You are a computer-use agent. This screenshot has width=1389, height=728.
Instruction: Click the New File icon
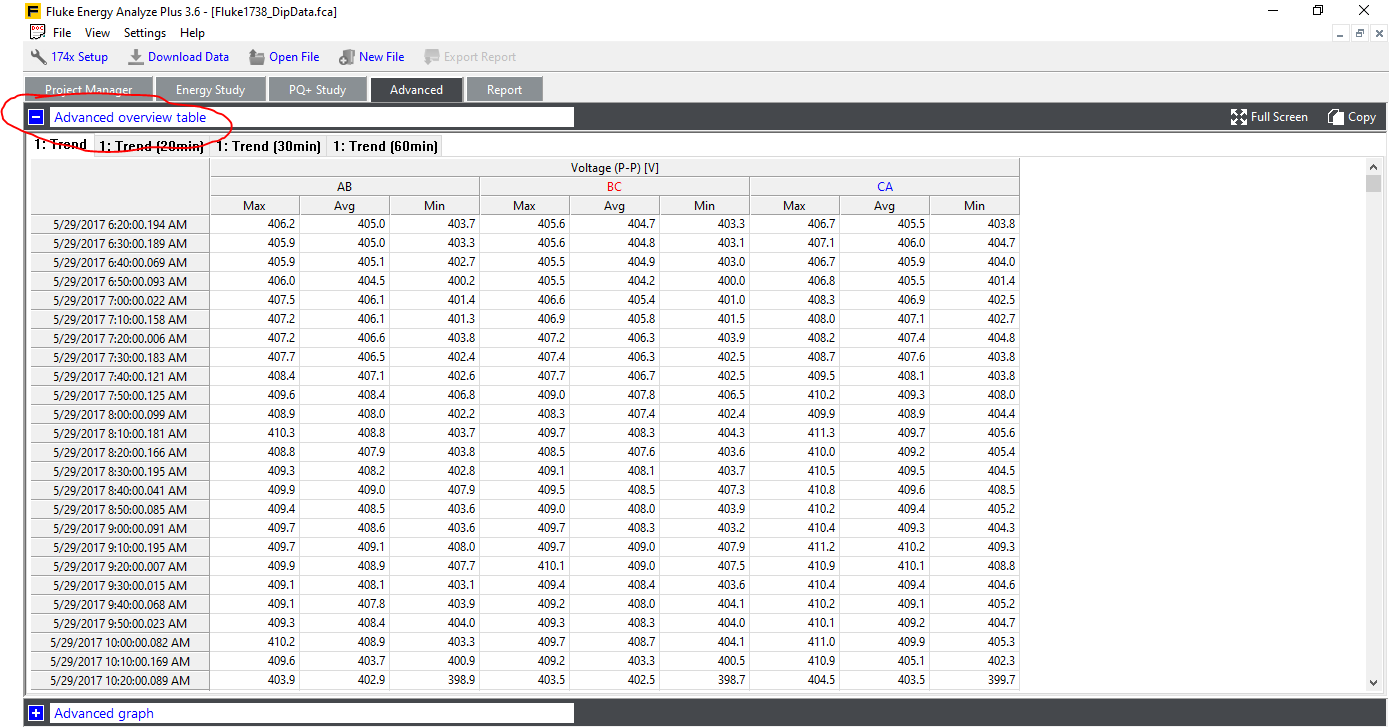(347, 57)
